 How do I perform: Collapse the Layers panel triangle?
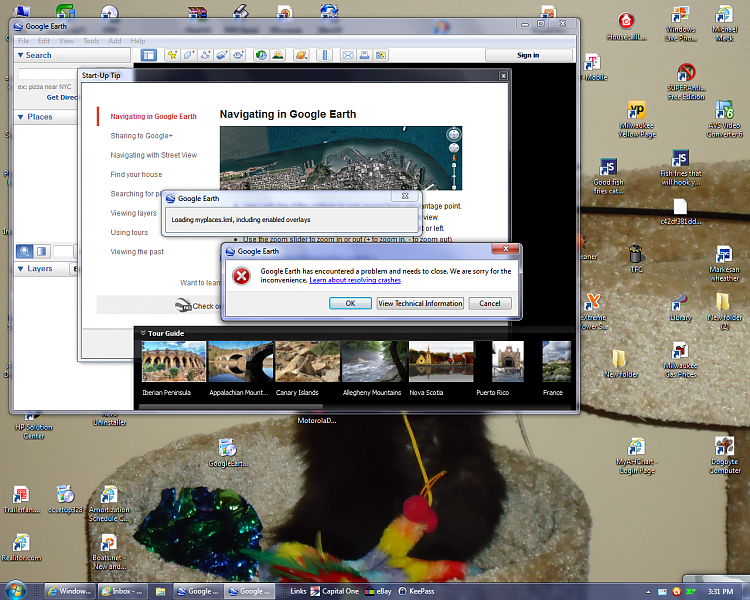pos(21,269)
